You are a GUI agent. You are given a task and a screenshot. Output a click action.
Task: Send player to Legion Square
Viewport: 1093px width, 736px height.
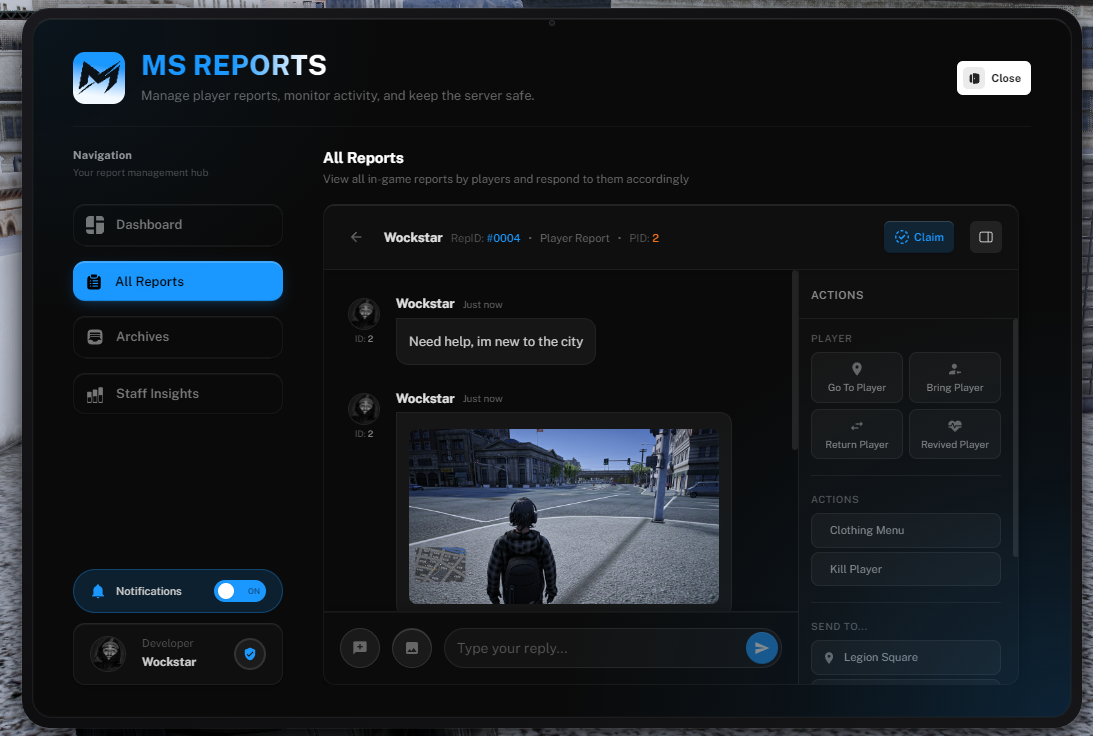pyautogui.click(x=905, y=657)
